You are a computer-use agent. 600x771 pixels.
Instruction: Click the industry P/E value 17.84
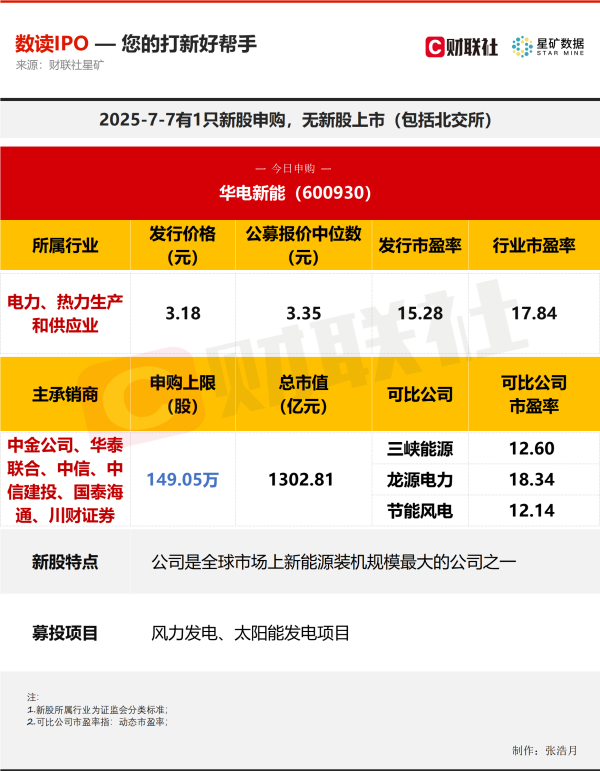pos(534,313)
